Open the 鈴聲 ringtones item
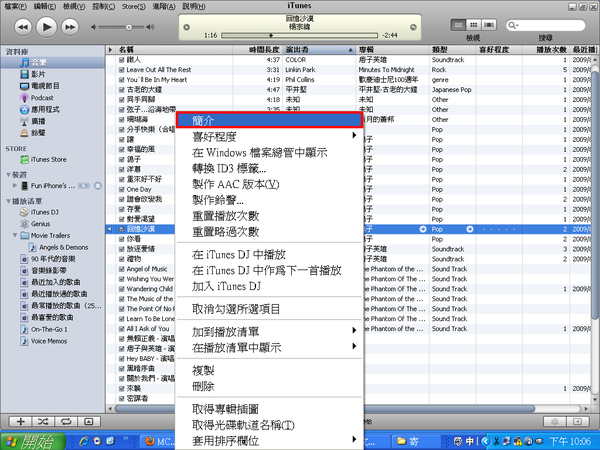This screenshot has height=450, width=600. (38, 133)
